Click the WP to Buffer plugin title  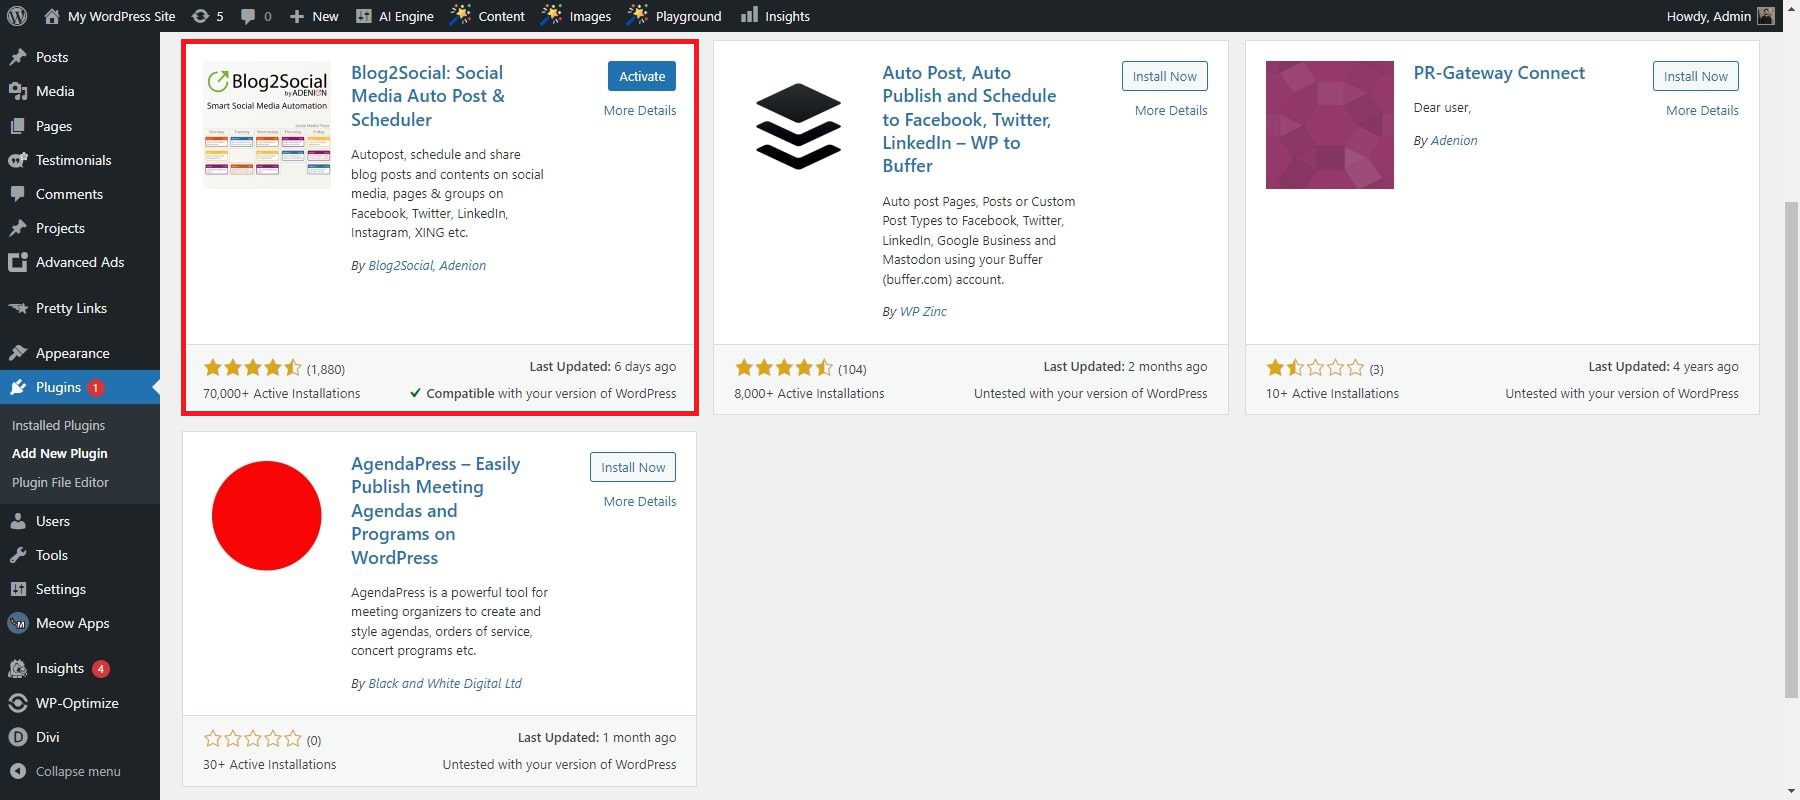[x=969, y=119]
